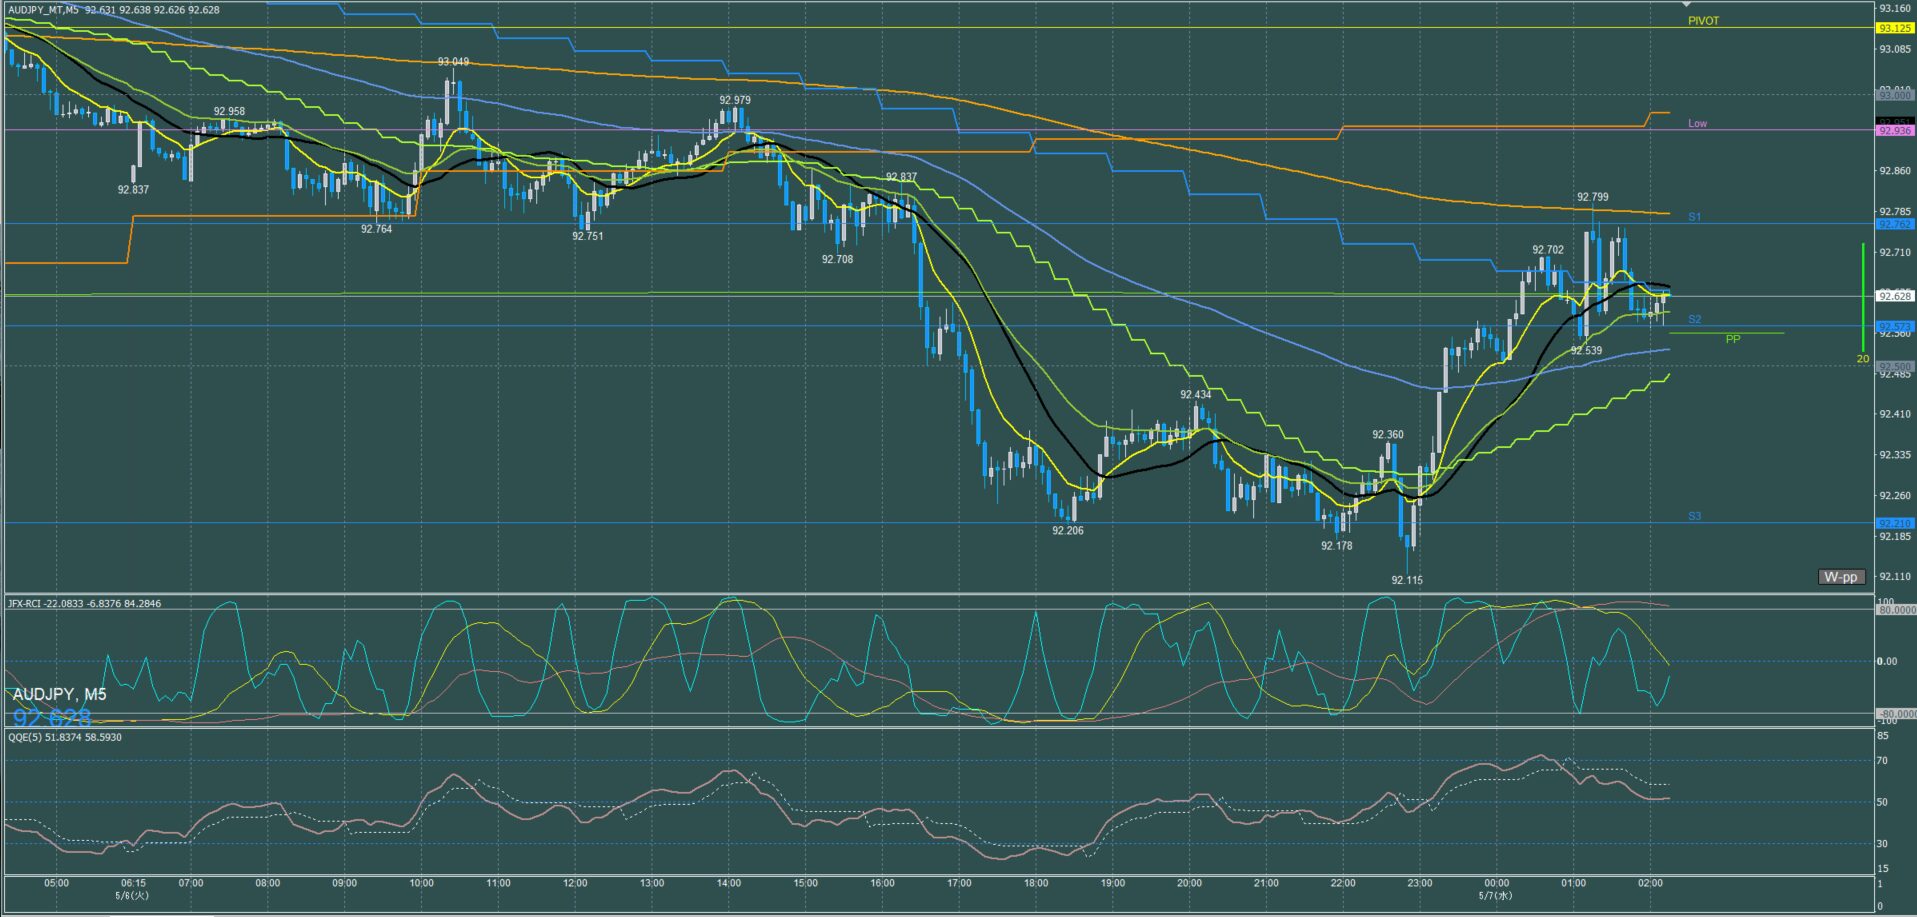Select the 92.702 swing high label
The height and width of the screenshot is (917, 1917).
(x=1548, y=250)
